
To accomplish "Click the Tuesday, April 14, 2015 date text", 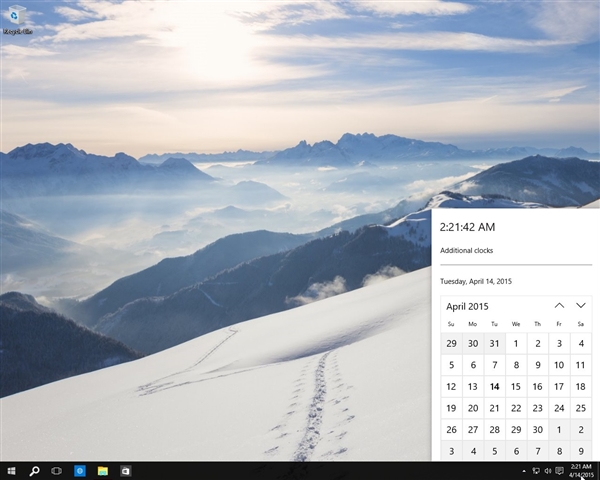I will pyautogui.click(x=476, y=281).
